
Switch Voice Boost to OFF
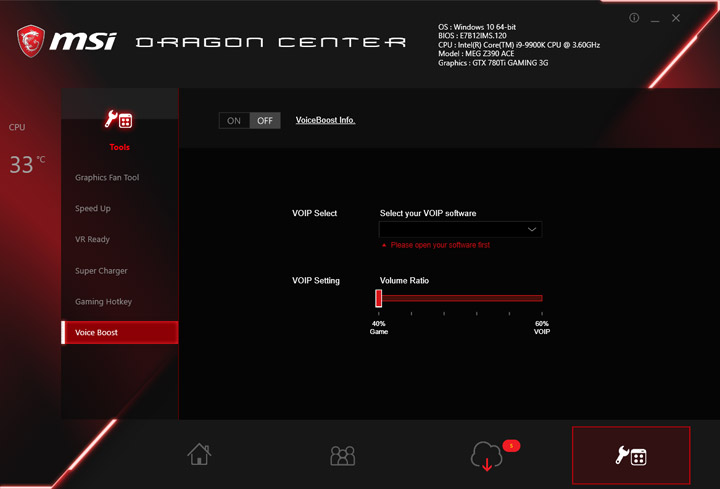265,121
